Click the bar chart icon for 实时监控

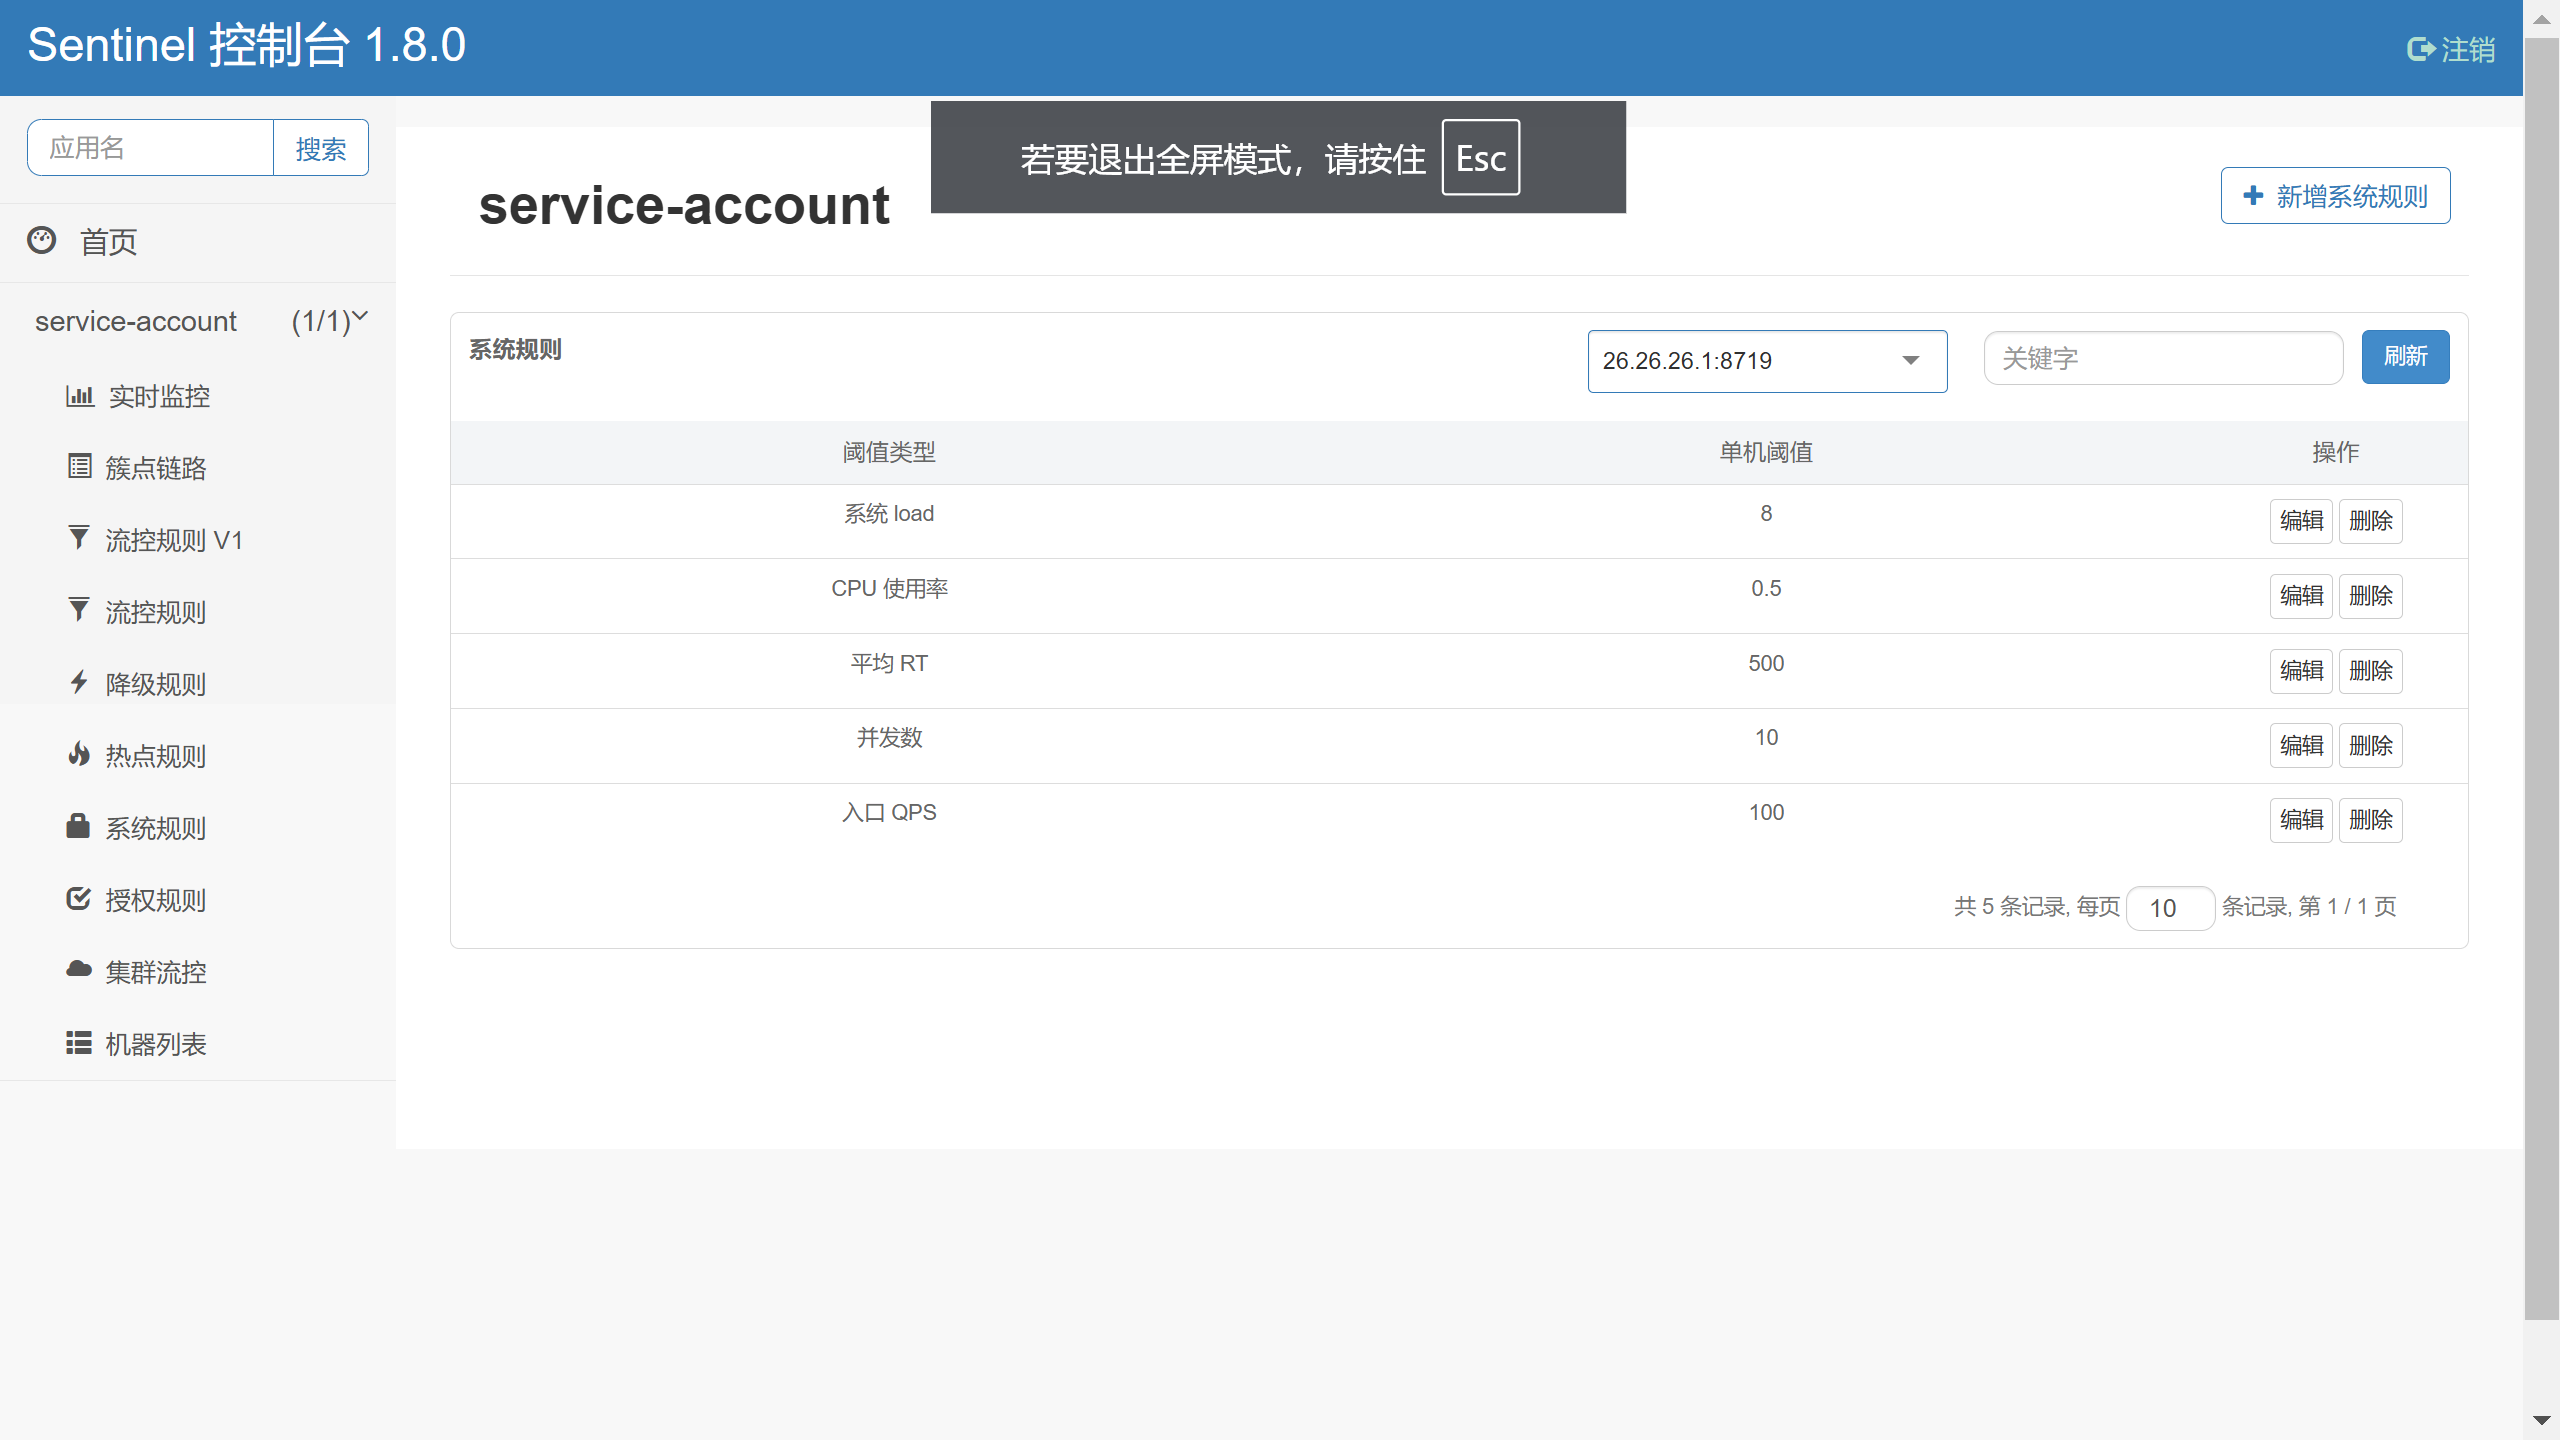[x=79, y=396]
